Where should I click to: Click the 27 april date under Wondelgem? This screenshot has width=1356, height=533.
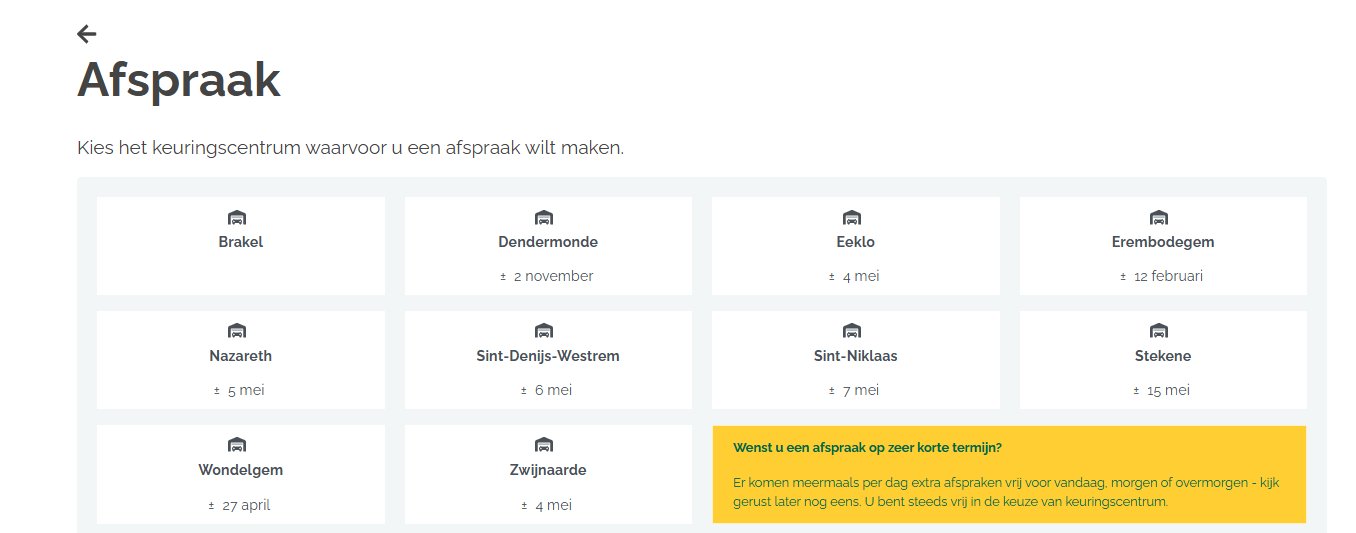click(245, 505)
